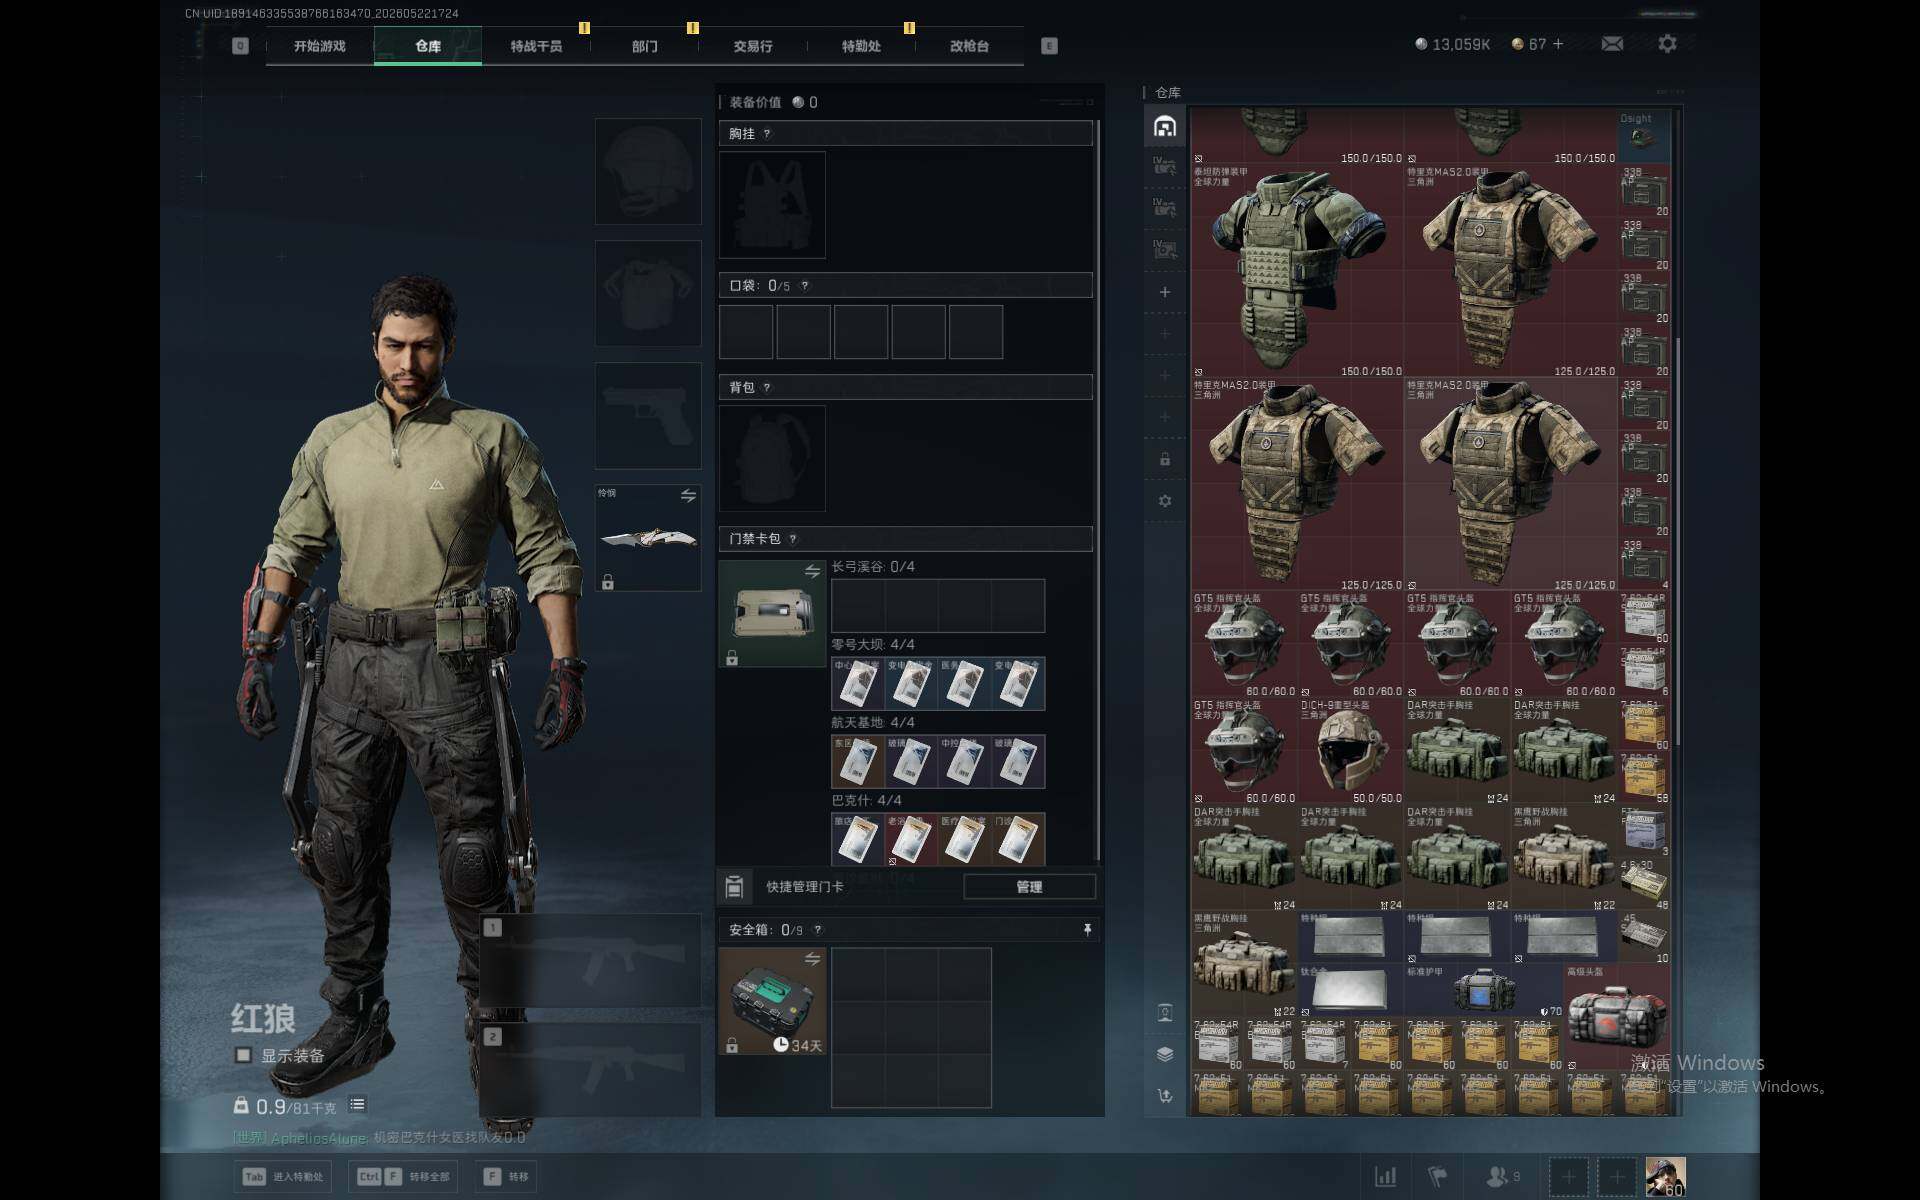Open the statistics bar chart icon
This screenshot has height=1200, width=1920.
point(1386,1176)
